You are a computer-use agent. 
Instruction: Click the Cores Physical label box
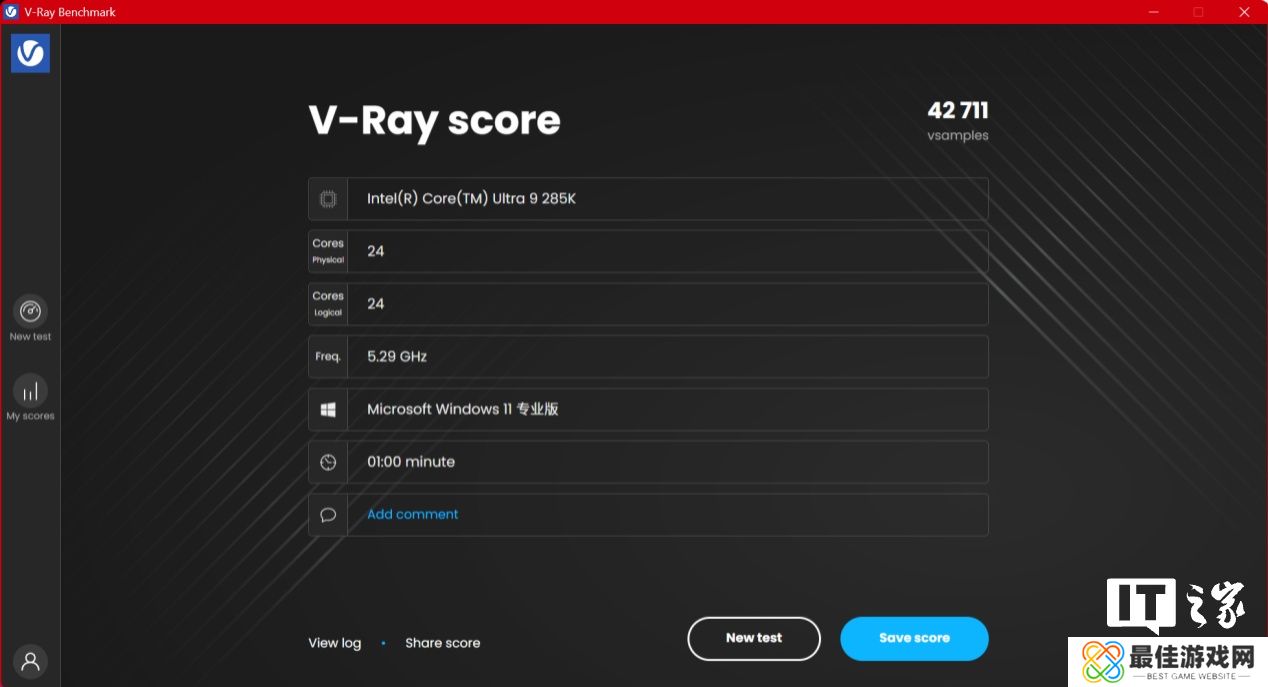[327, 251]
